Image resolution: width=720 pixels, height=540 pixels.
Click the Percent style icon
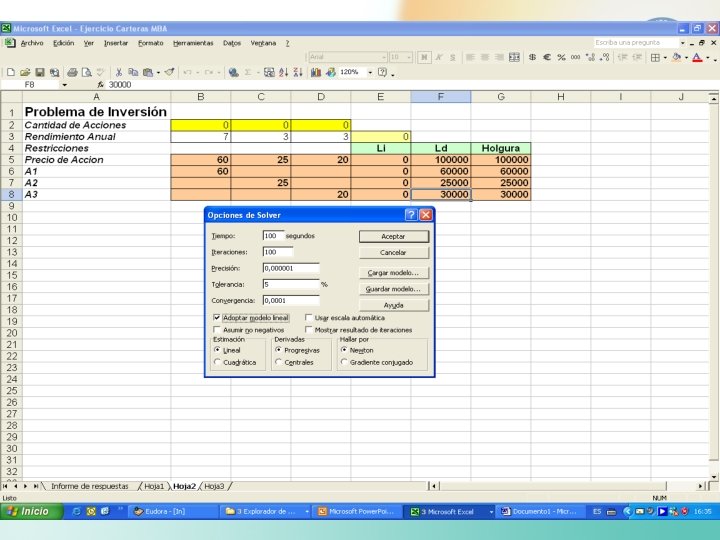pos(561,57)
